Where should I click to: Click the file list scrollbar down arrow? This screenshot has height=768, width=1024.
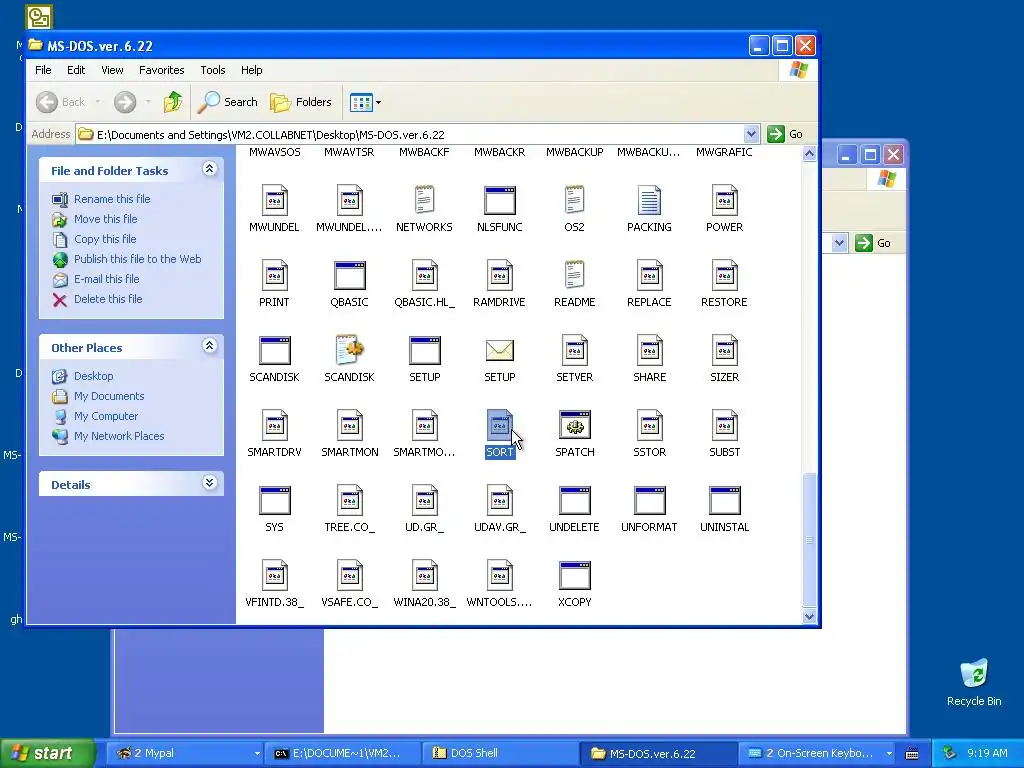pyautogui.click(x=809, y=616)
